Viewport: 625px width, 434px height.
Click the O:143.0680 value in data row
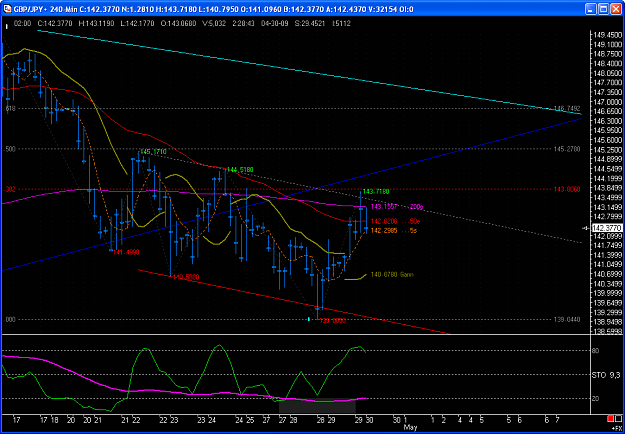click(180, 24)
